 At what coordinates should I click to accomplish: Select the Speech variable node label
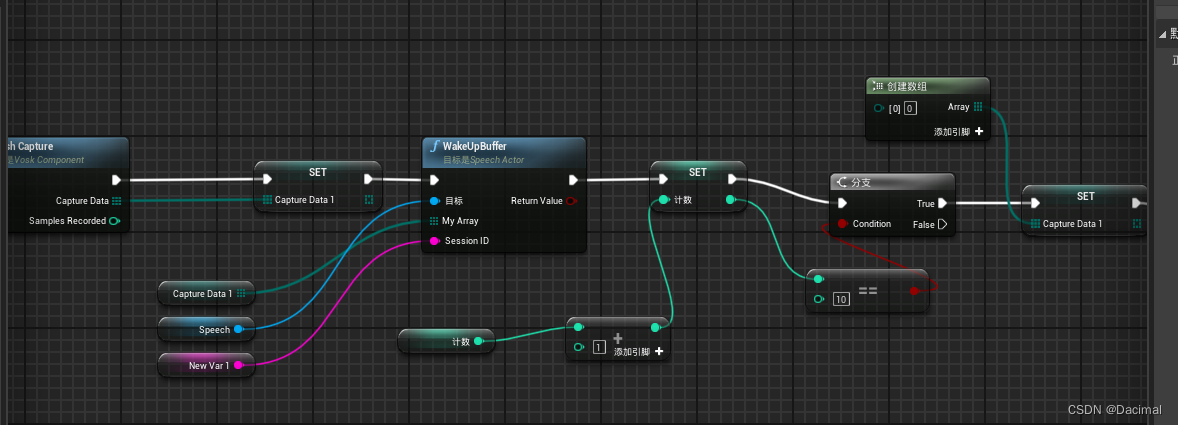coord(214,330)
